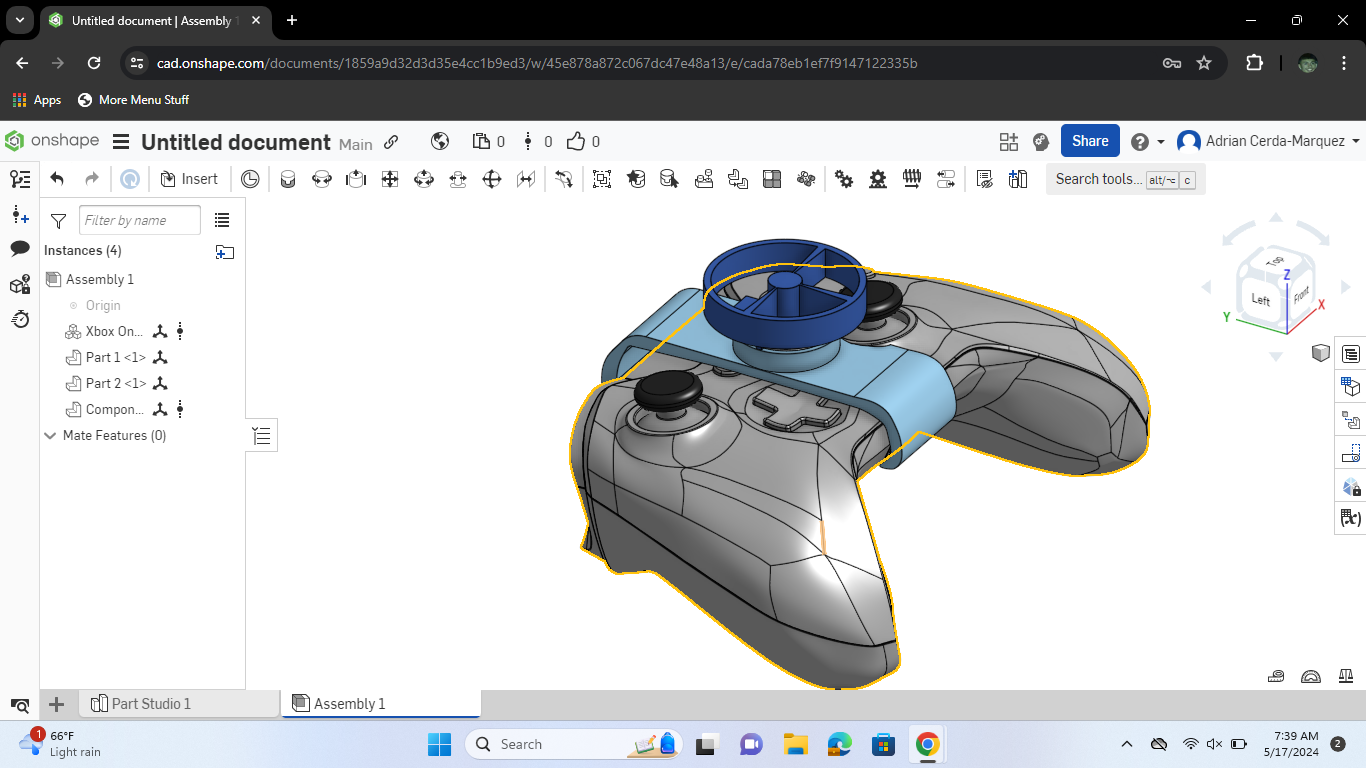1366x768 pixels.
Task: Open the App Store grid-plus icon
Action: click(x=1008, y=142)
